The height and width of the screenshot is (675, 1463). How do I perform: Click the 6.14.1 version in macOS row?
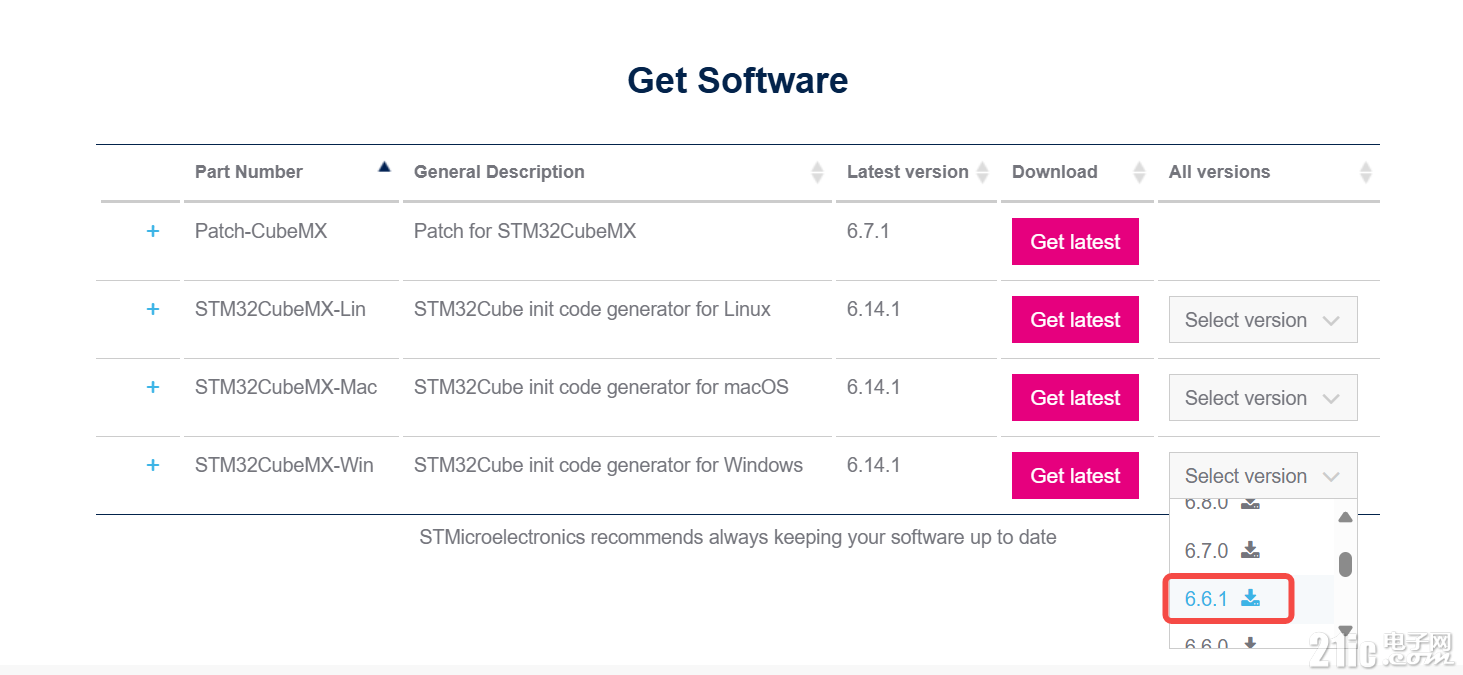coord(873,387)
